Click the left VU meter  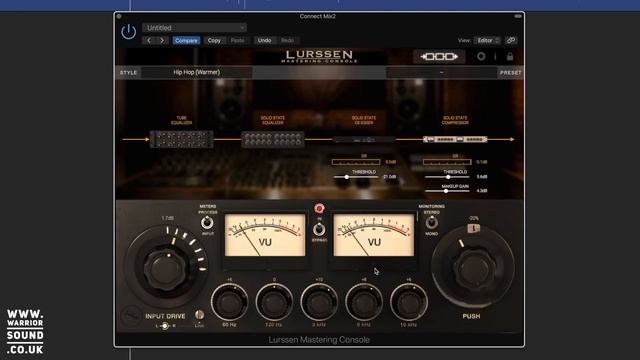[265, 236]
